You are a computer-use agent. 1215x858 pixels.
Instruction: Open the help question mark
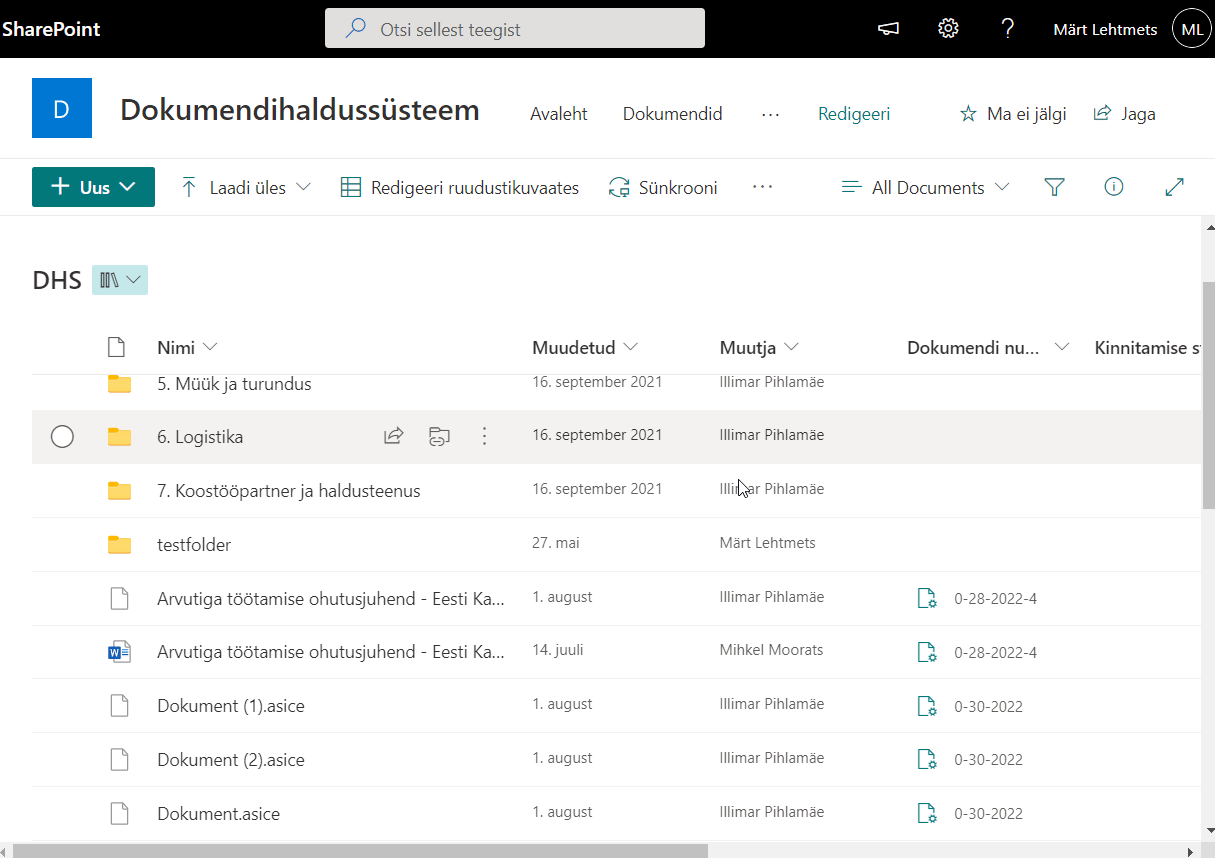tap(1008, 29)
